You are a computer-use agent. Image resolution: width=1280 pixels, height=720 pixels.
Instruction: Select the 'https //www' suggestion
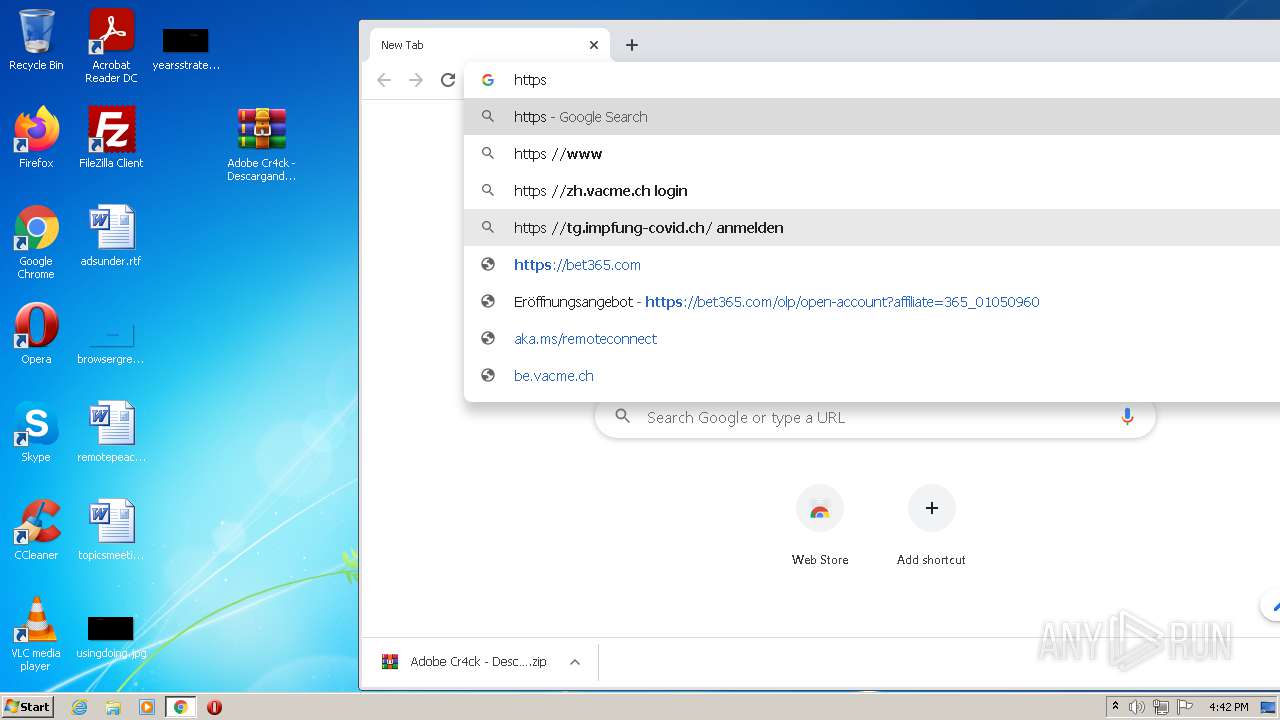pyautogui.click(x=872, y=154)
